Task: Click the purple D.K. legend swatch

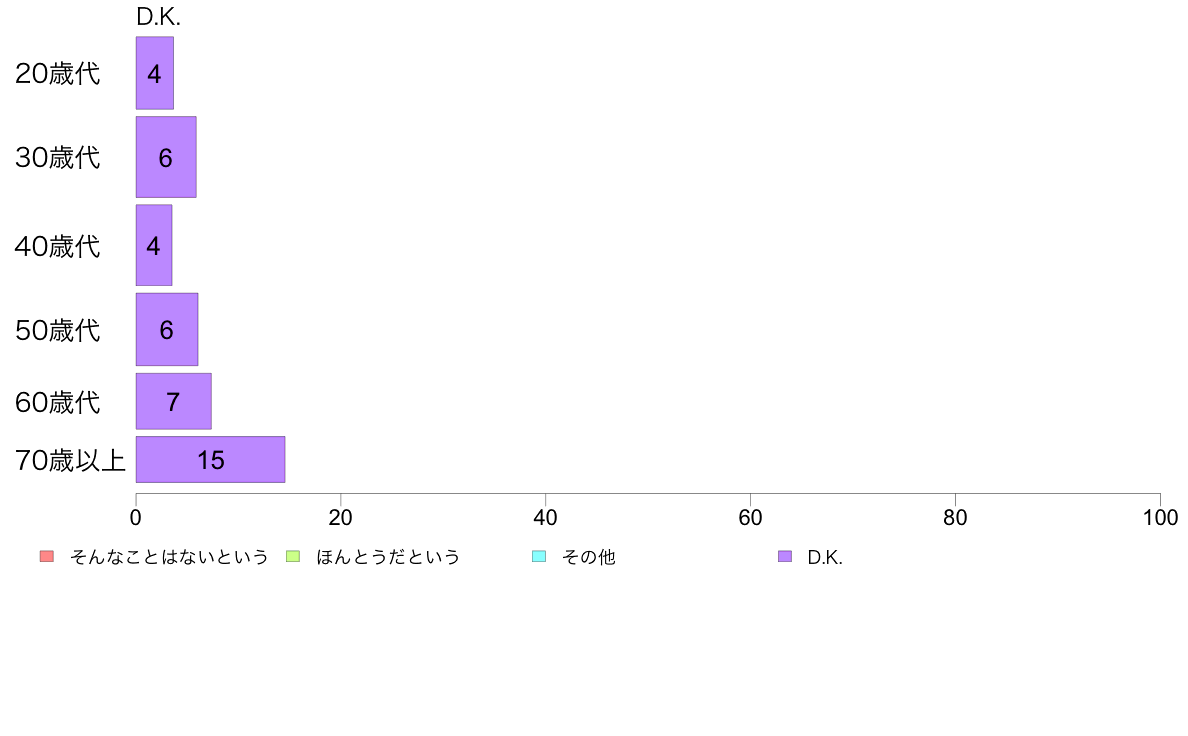Action: pyautogui.click(x=785, y=556)
